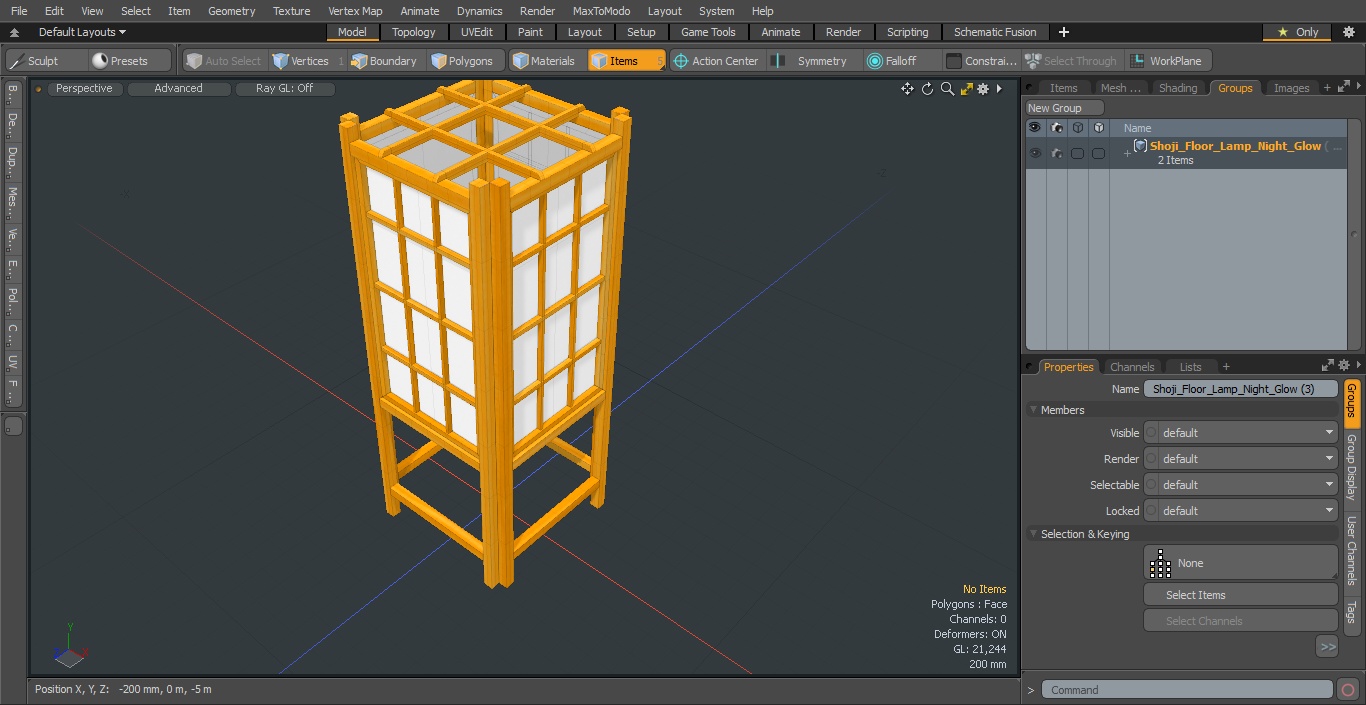Viewport: 1366px width, 705px height.
Task: Switch to the Shading tab
Action: (1177, 88)
